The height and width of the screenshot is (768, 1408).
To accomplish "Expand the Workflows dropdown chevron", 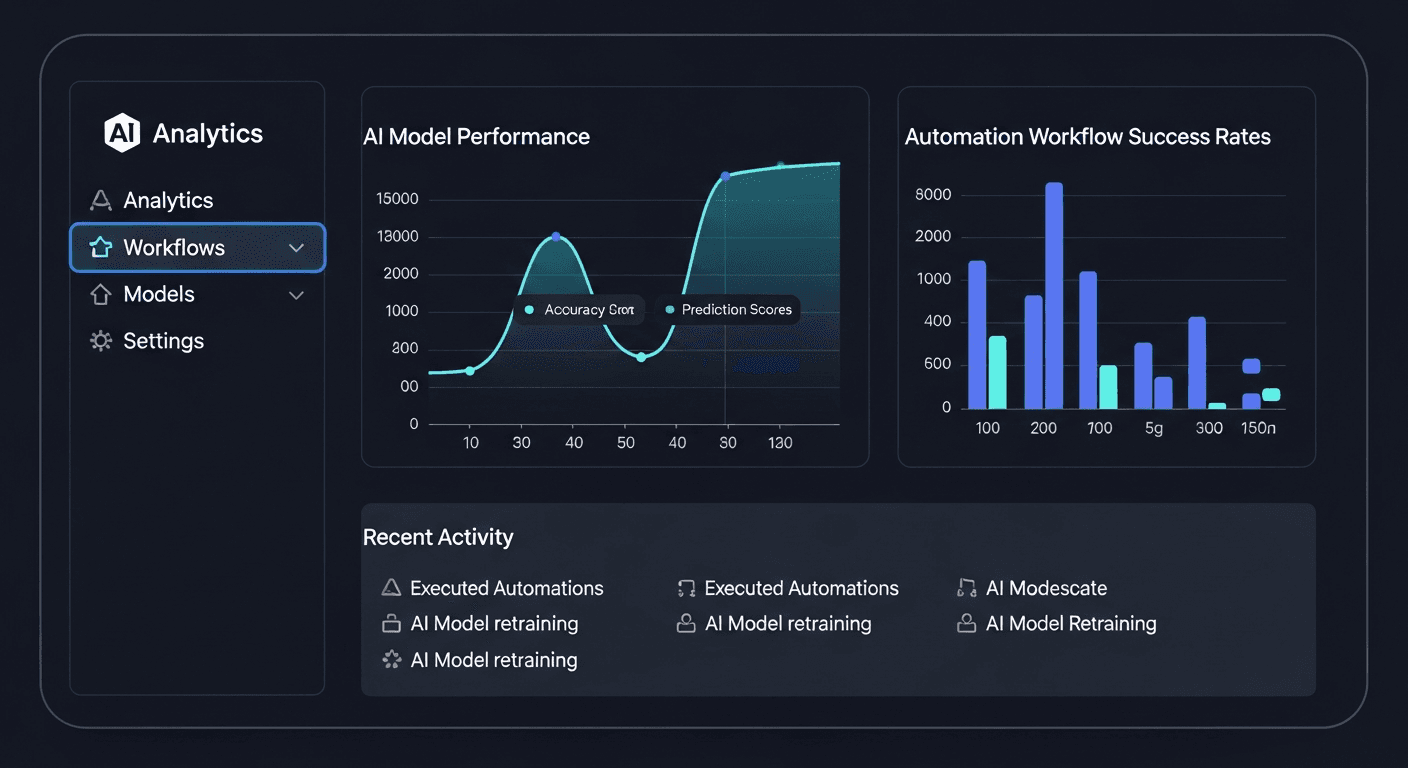I will point(295,247).
